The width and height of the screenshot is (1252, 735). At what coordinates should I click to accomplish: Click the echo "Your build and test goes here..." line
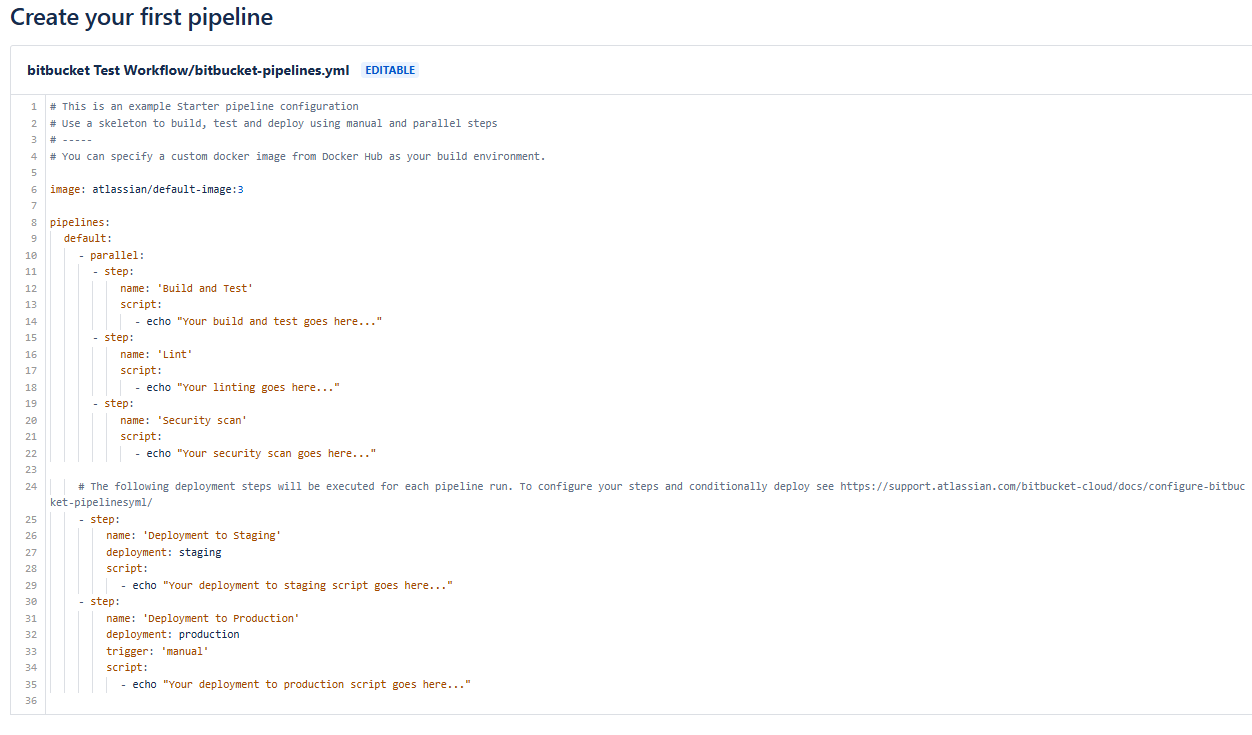pyautogui.click(x=259, y=321)
